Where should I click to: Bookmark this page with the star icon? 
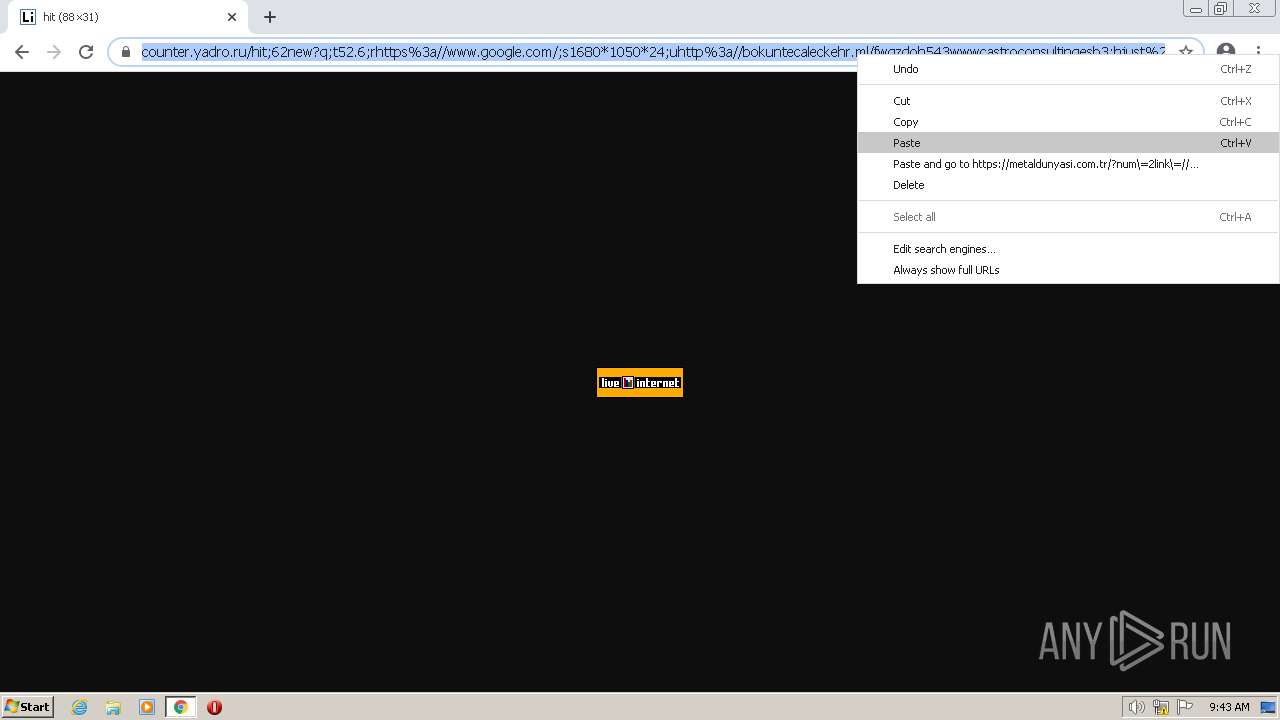point(1186,52)
